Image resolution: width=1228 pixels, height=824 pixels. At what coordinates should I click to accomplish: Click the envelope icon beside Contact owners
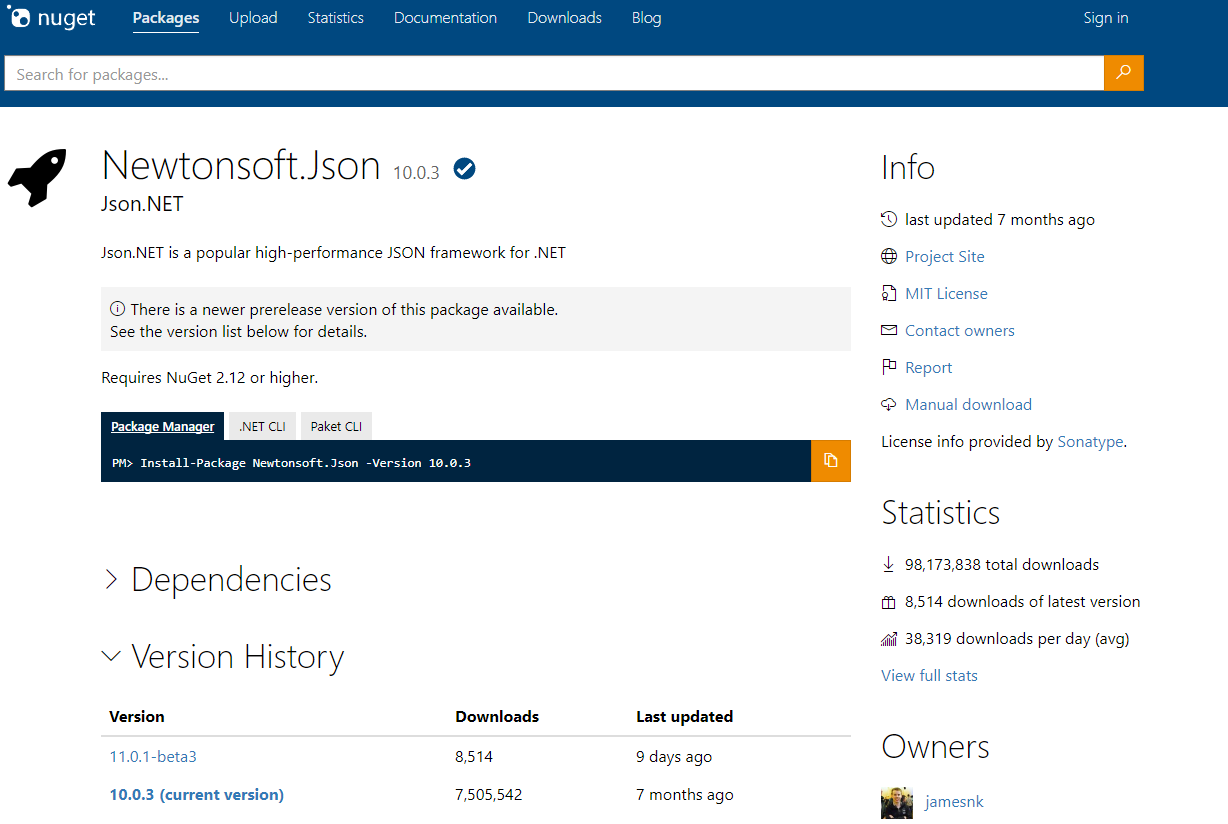tap(889, 330)
